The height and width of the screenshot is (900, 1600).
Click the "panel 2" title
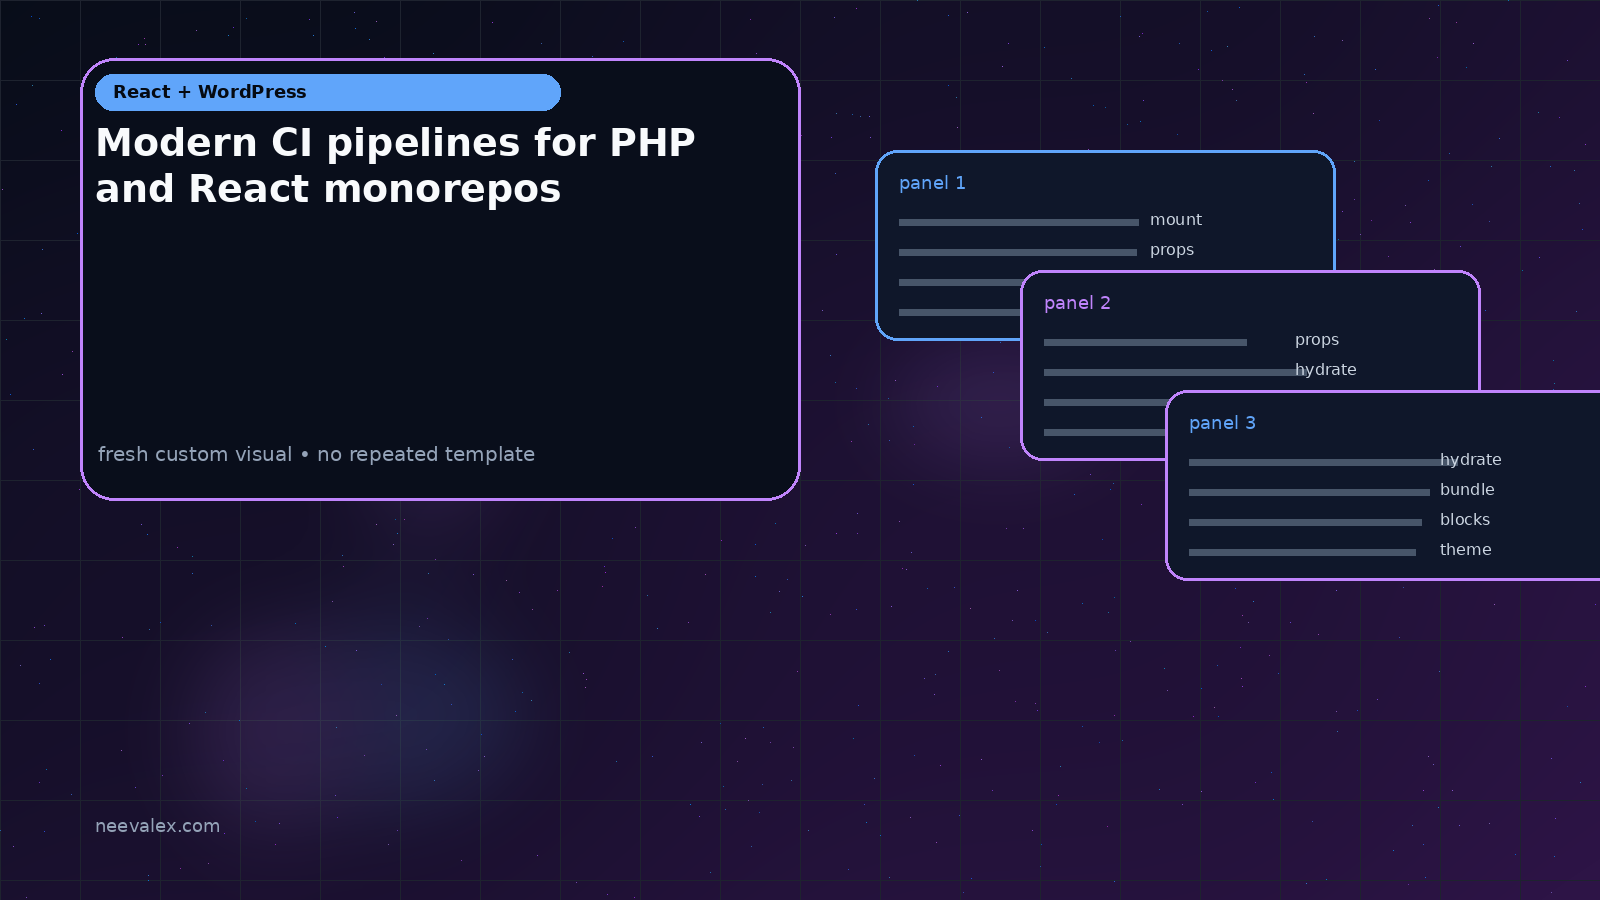tap(1077, 303)
